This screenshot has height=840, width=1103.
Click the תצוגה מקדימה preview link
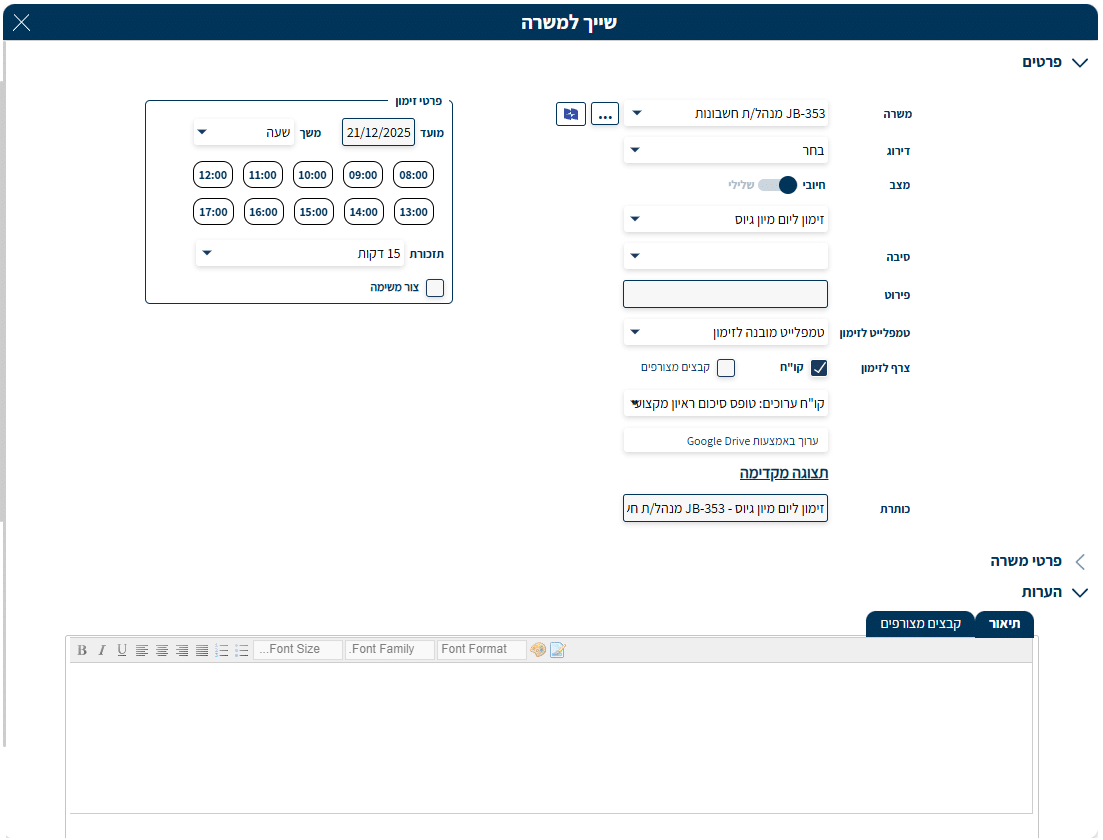783,473
